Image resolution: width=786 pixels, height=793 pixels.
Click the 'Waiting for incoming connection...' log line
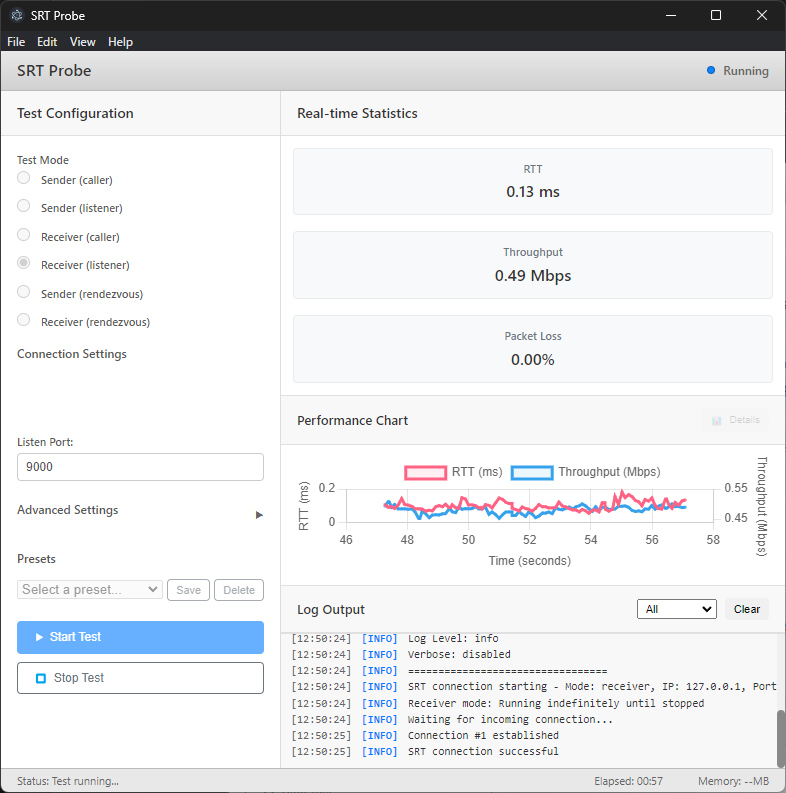click(x=510, y=719)
